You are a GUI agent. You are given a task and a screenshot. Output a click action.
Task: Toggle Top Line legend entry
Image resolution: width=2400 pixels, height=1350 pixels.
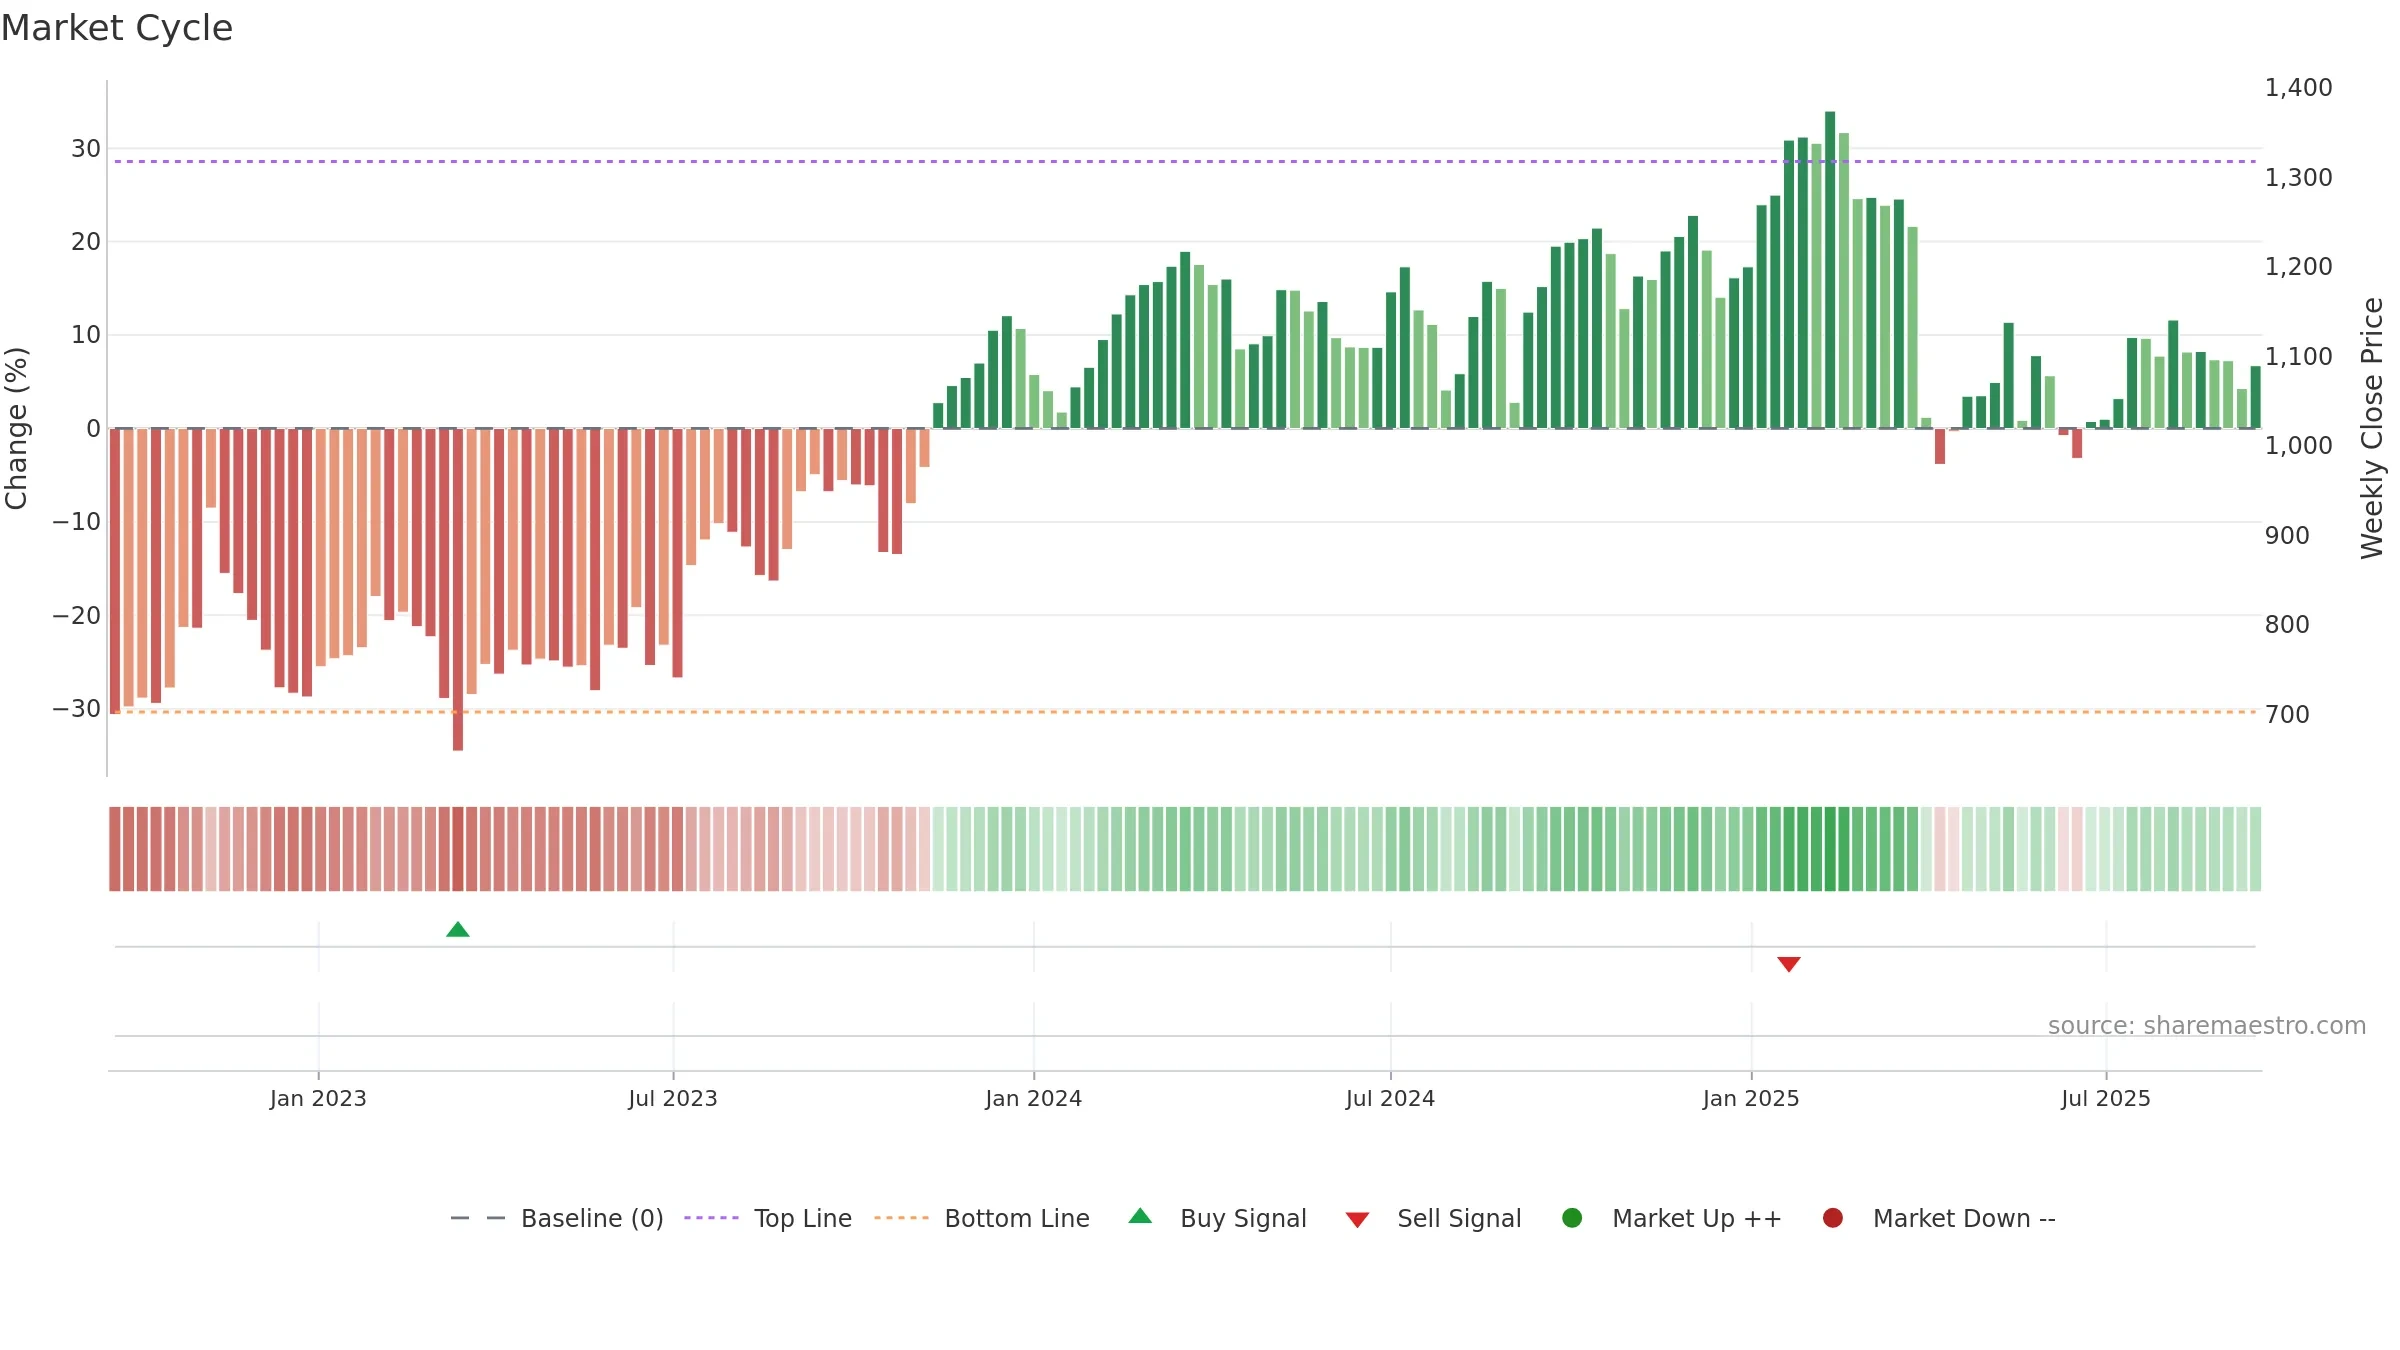tap(768, 1218)
